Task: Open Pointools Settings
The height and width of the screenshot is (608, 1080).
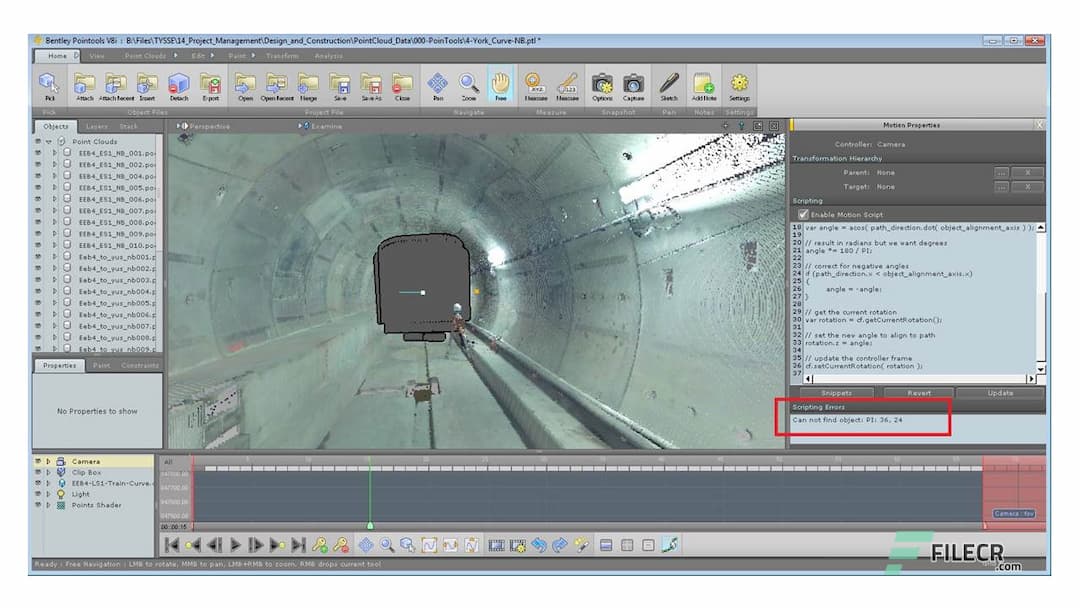Action: (738, 85)
